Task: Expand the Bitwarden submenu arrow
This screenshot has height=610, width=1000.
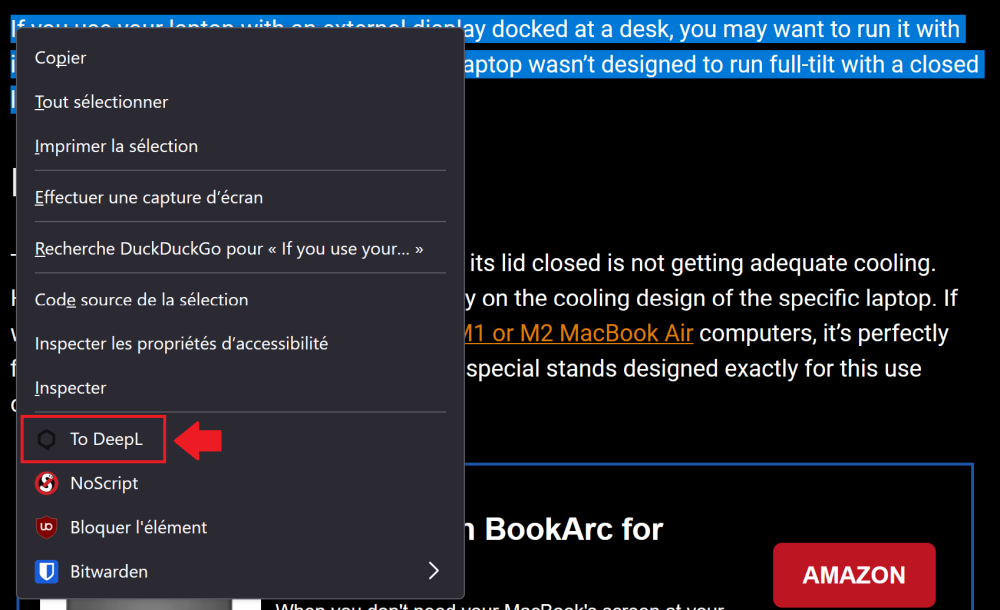Action: coord(434,570)
